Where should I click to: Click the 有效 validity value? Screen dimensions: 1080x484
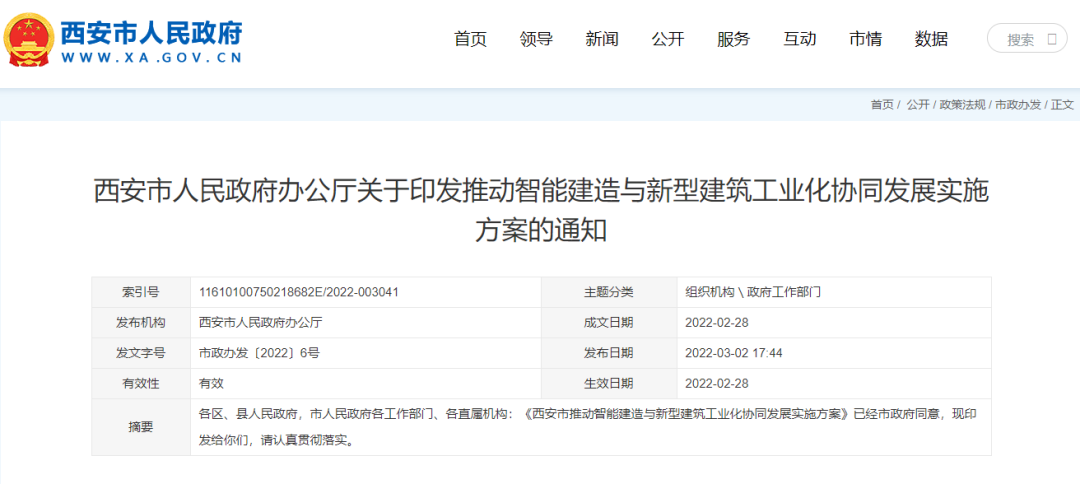[x=211, y=383]
